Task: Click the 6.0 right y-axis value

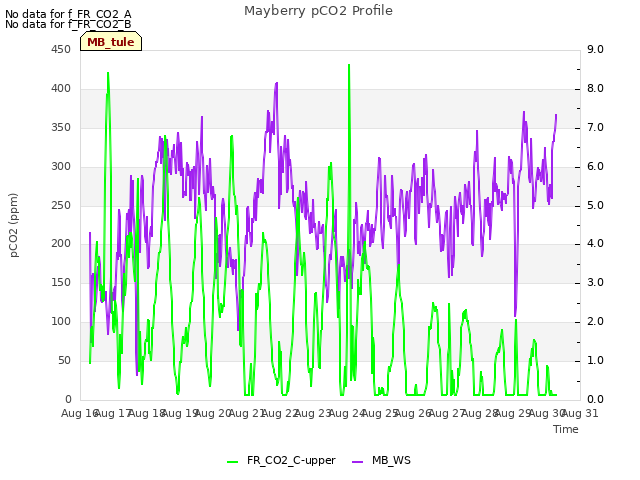Action: [595, 167]
